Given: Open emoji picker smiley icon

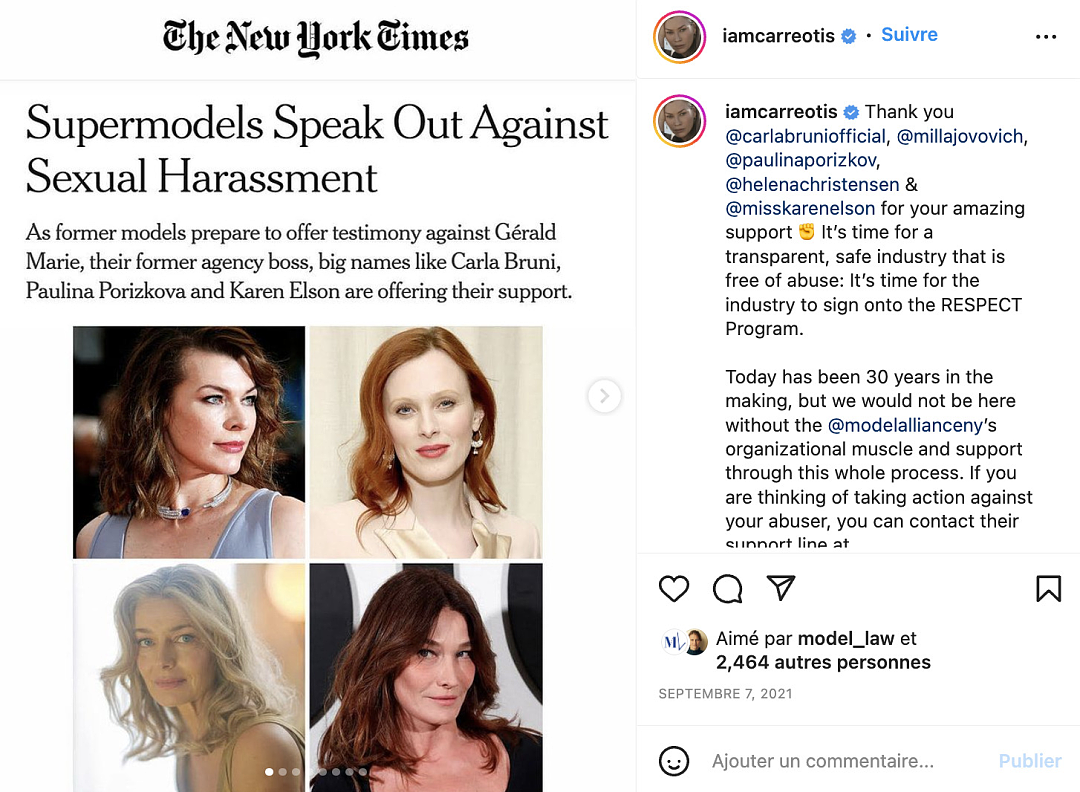Looking at the screenshot, I should tap(674, 761).
